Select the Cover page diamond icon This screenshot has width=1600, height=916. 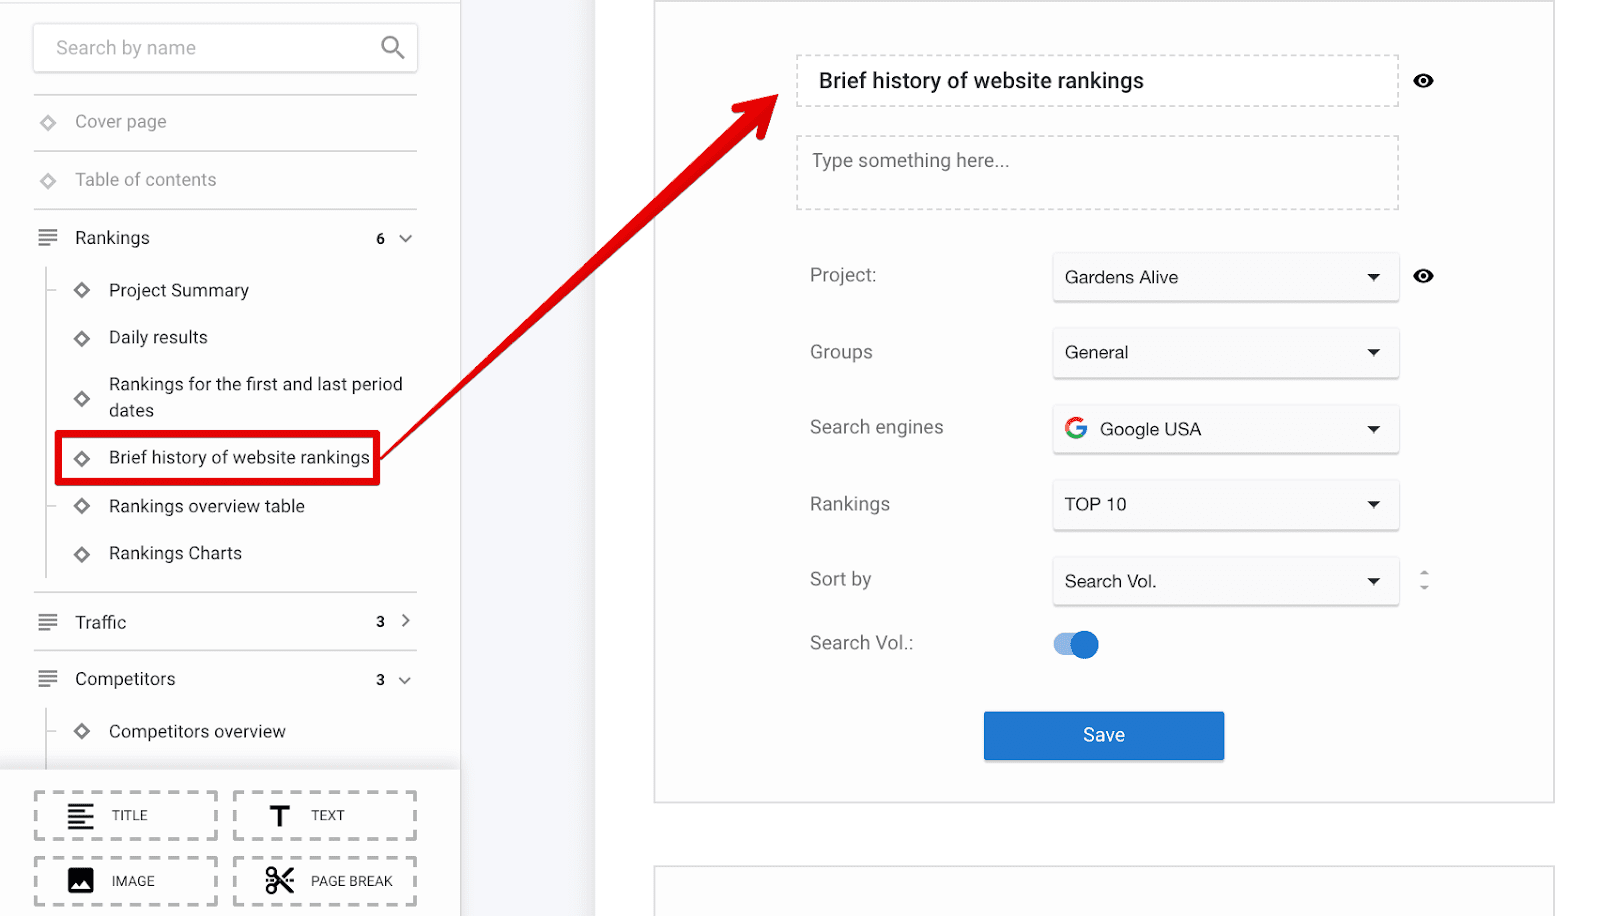point(48,122)
